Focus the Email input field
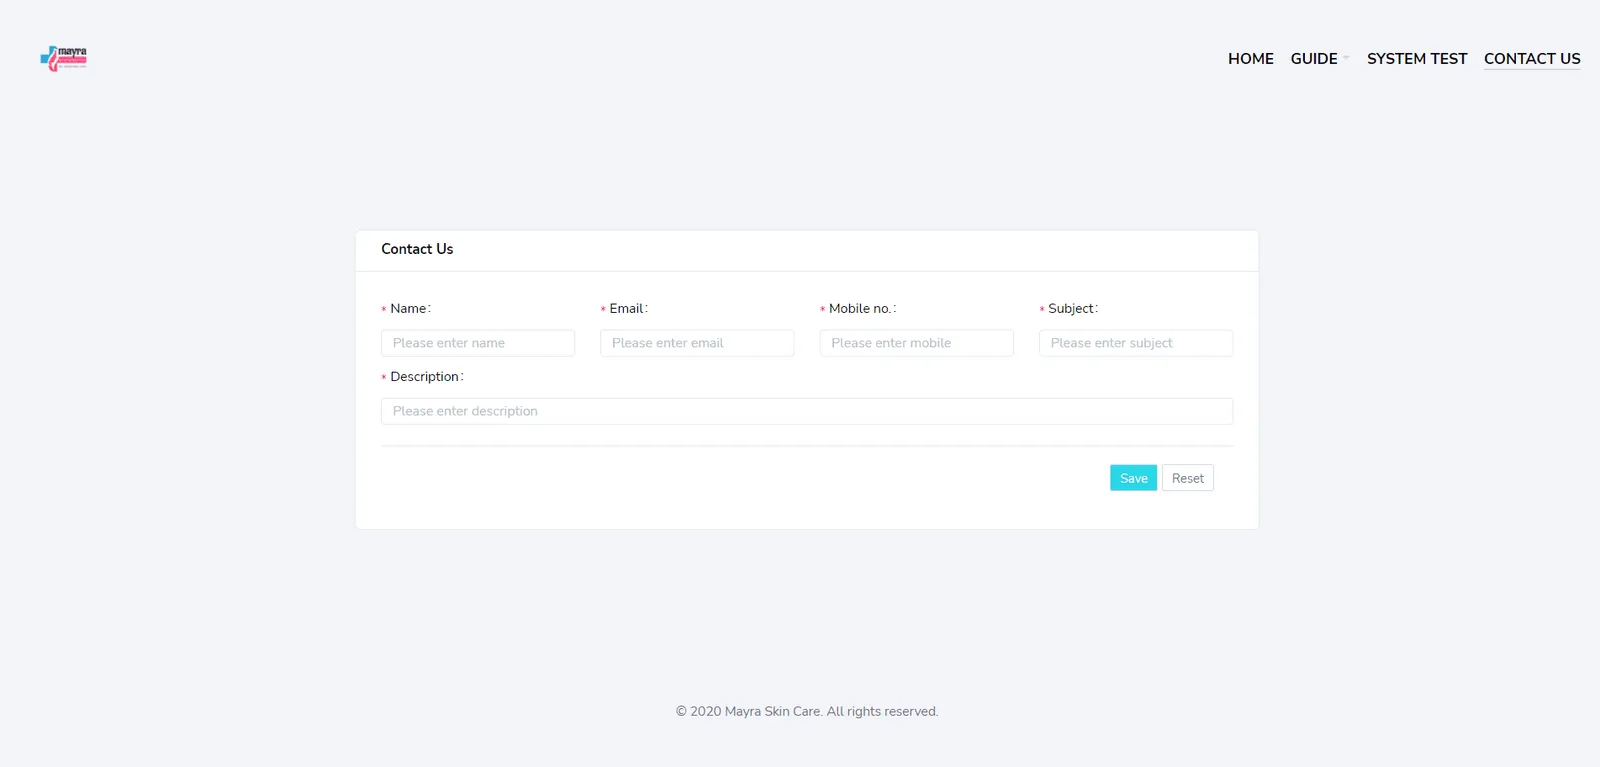 pyautogui.click(x=697, y=343)
